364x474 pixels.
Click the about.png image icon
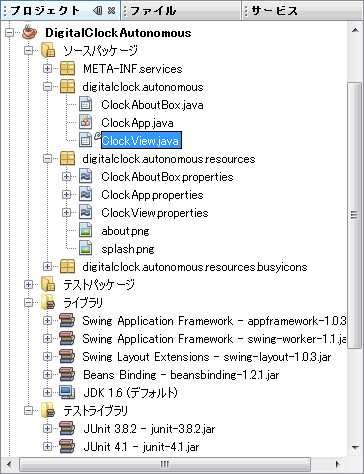coord(85,230)
